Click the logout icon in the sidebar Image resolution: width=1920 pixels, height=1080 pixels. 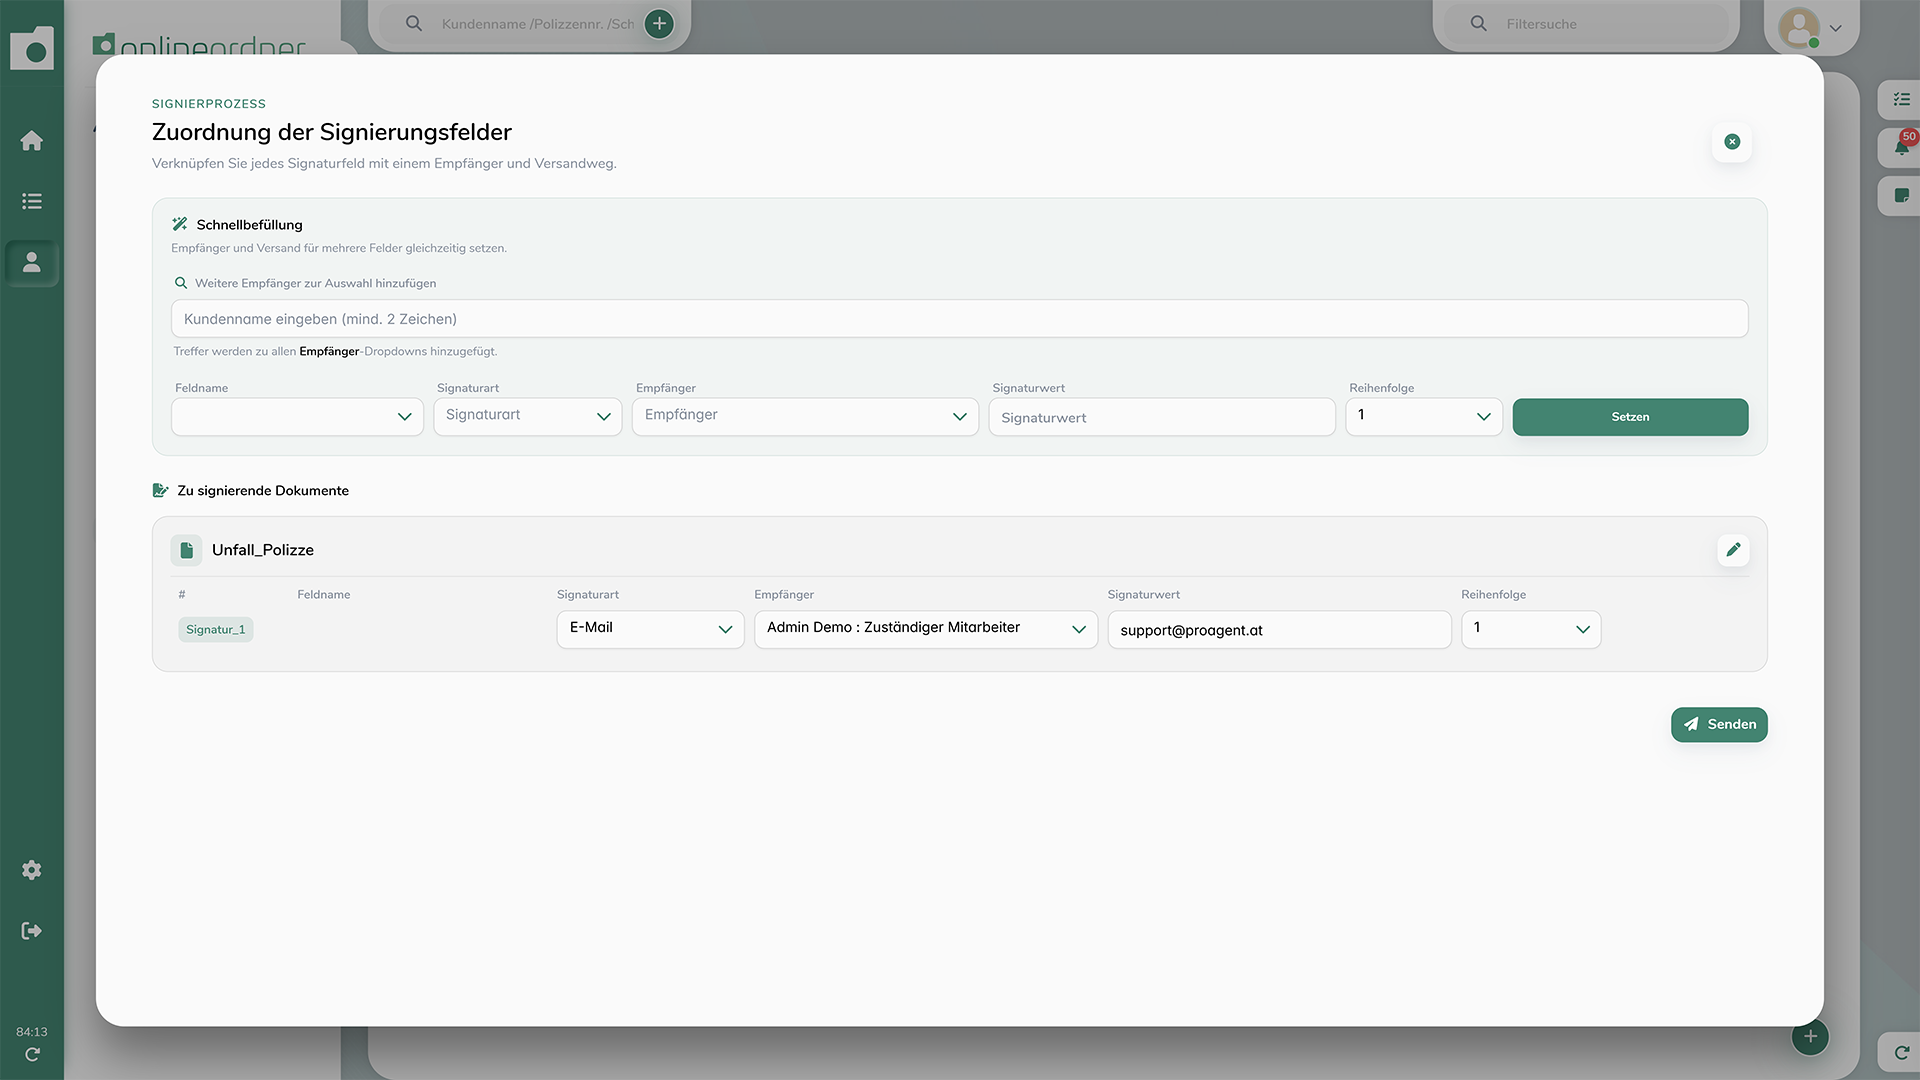[x=32, y=931]
